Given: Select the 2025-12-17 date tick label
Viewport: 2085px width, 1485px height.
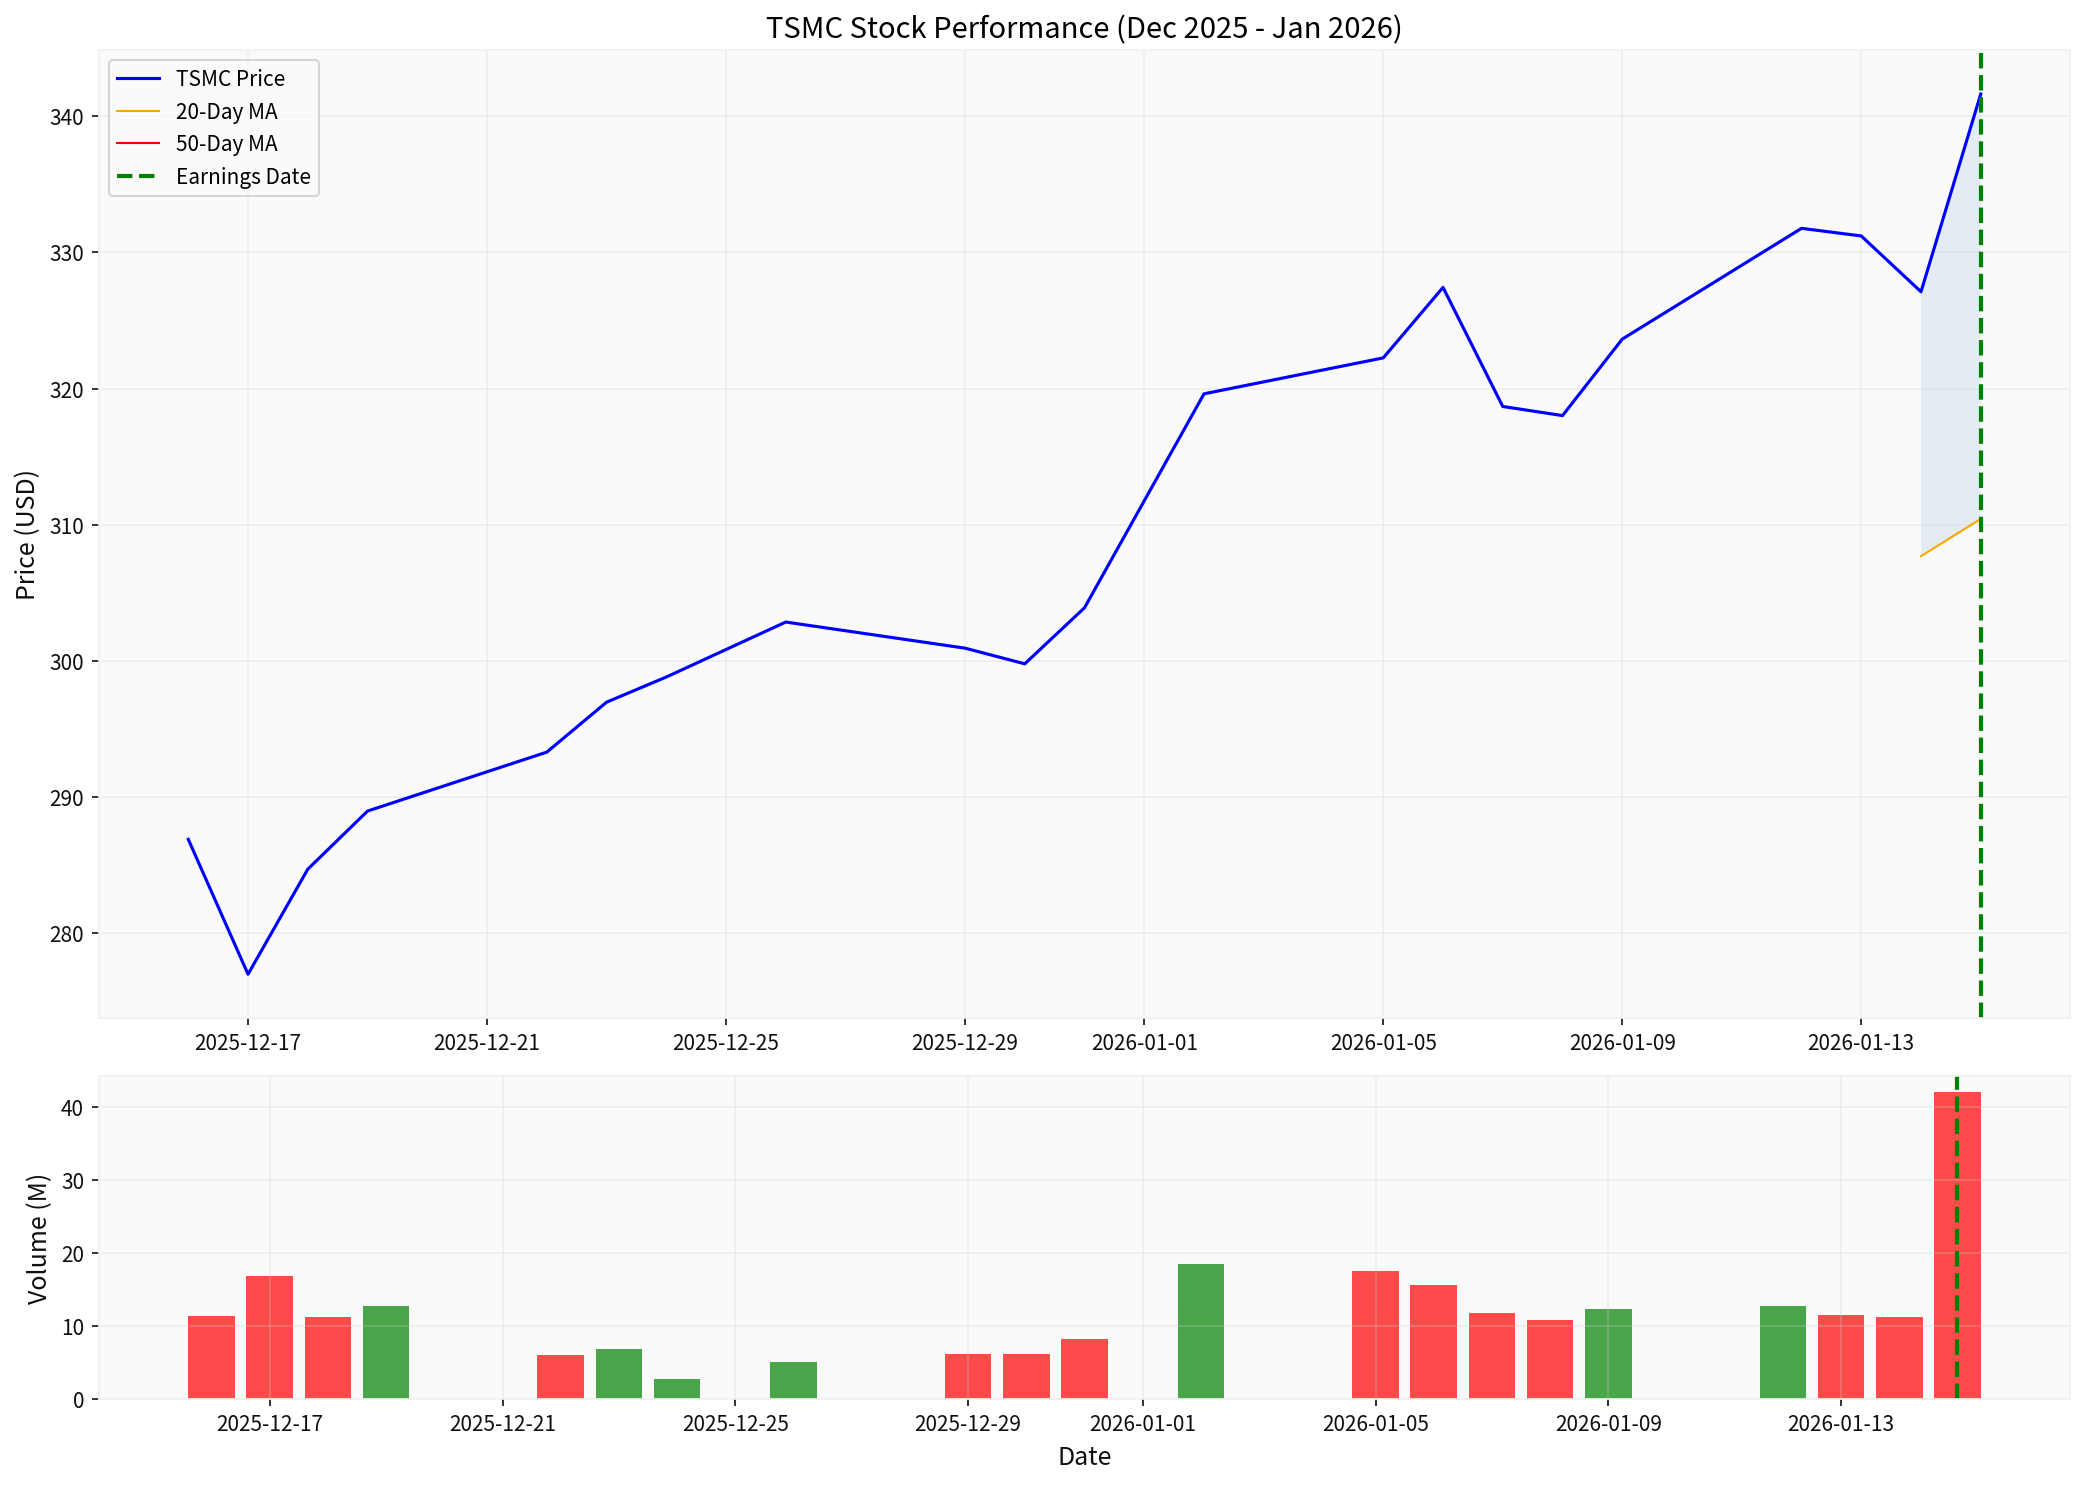Looking at the screenshot, I should click(x=246, y=1042).
